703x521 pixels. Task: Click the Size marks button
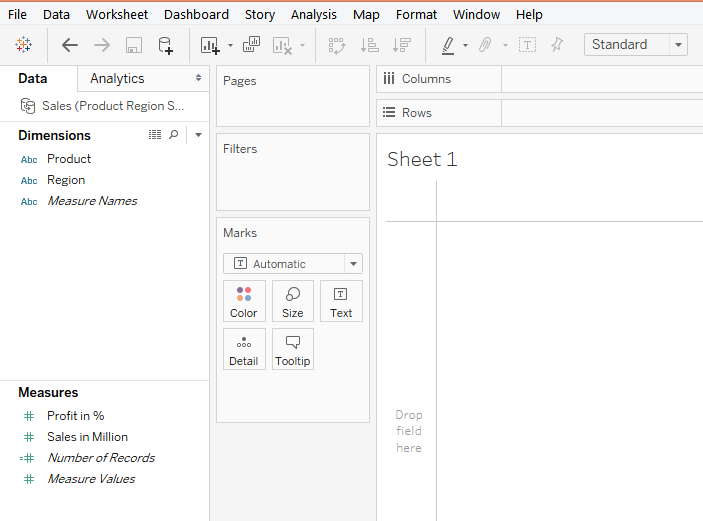[293, 301]
